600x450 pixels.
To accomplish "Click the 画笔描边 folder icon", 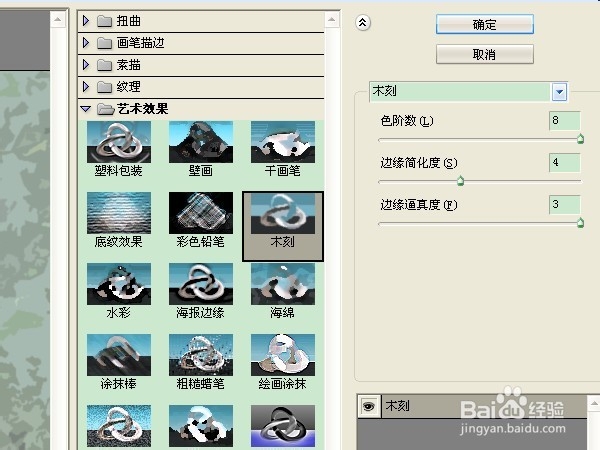I will pyautogui.click(x=104, y=43).
